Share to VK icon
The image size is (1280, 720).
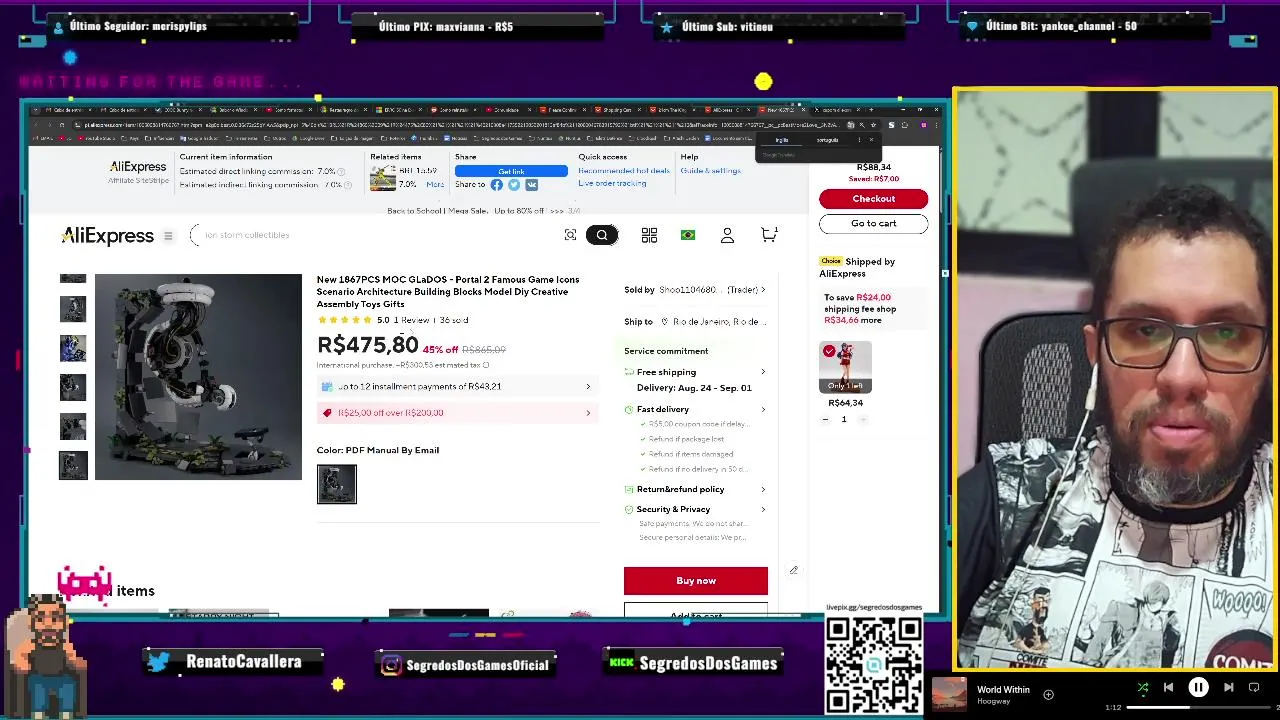pyautogui.click(x=531, y=185)
